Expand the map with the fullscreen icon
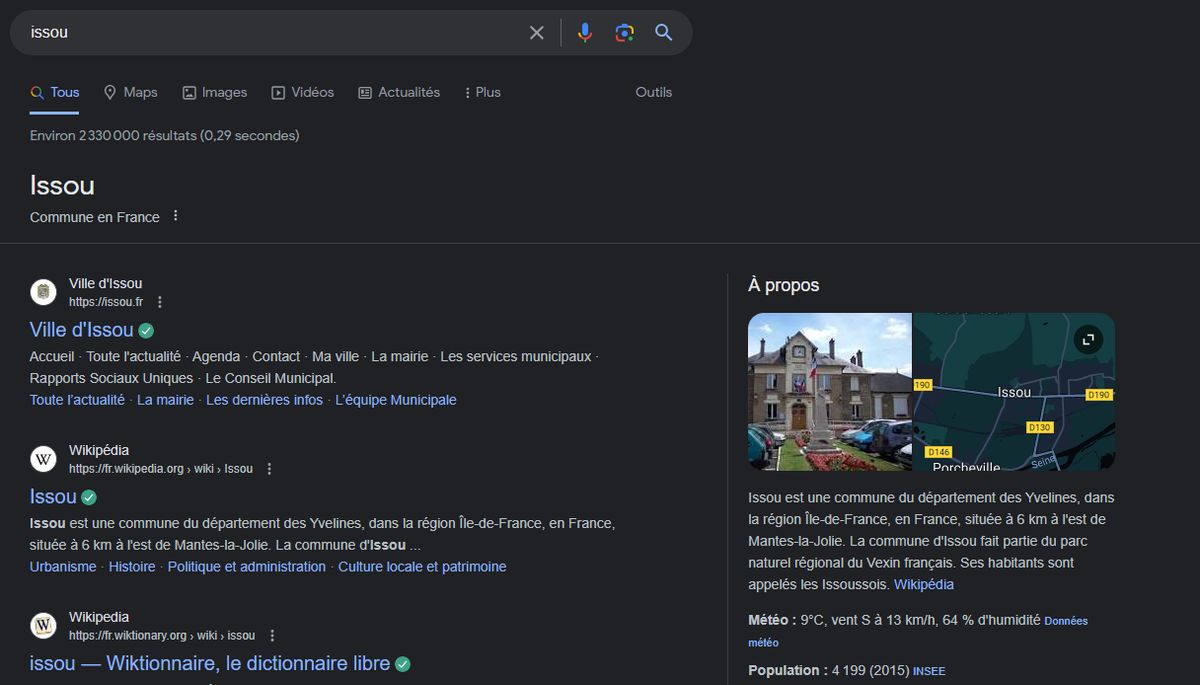Viewport: 1200px width, 685px height. [x=1089, y=340]
